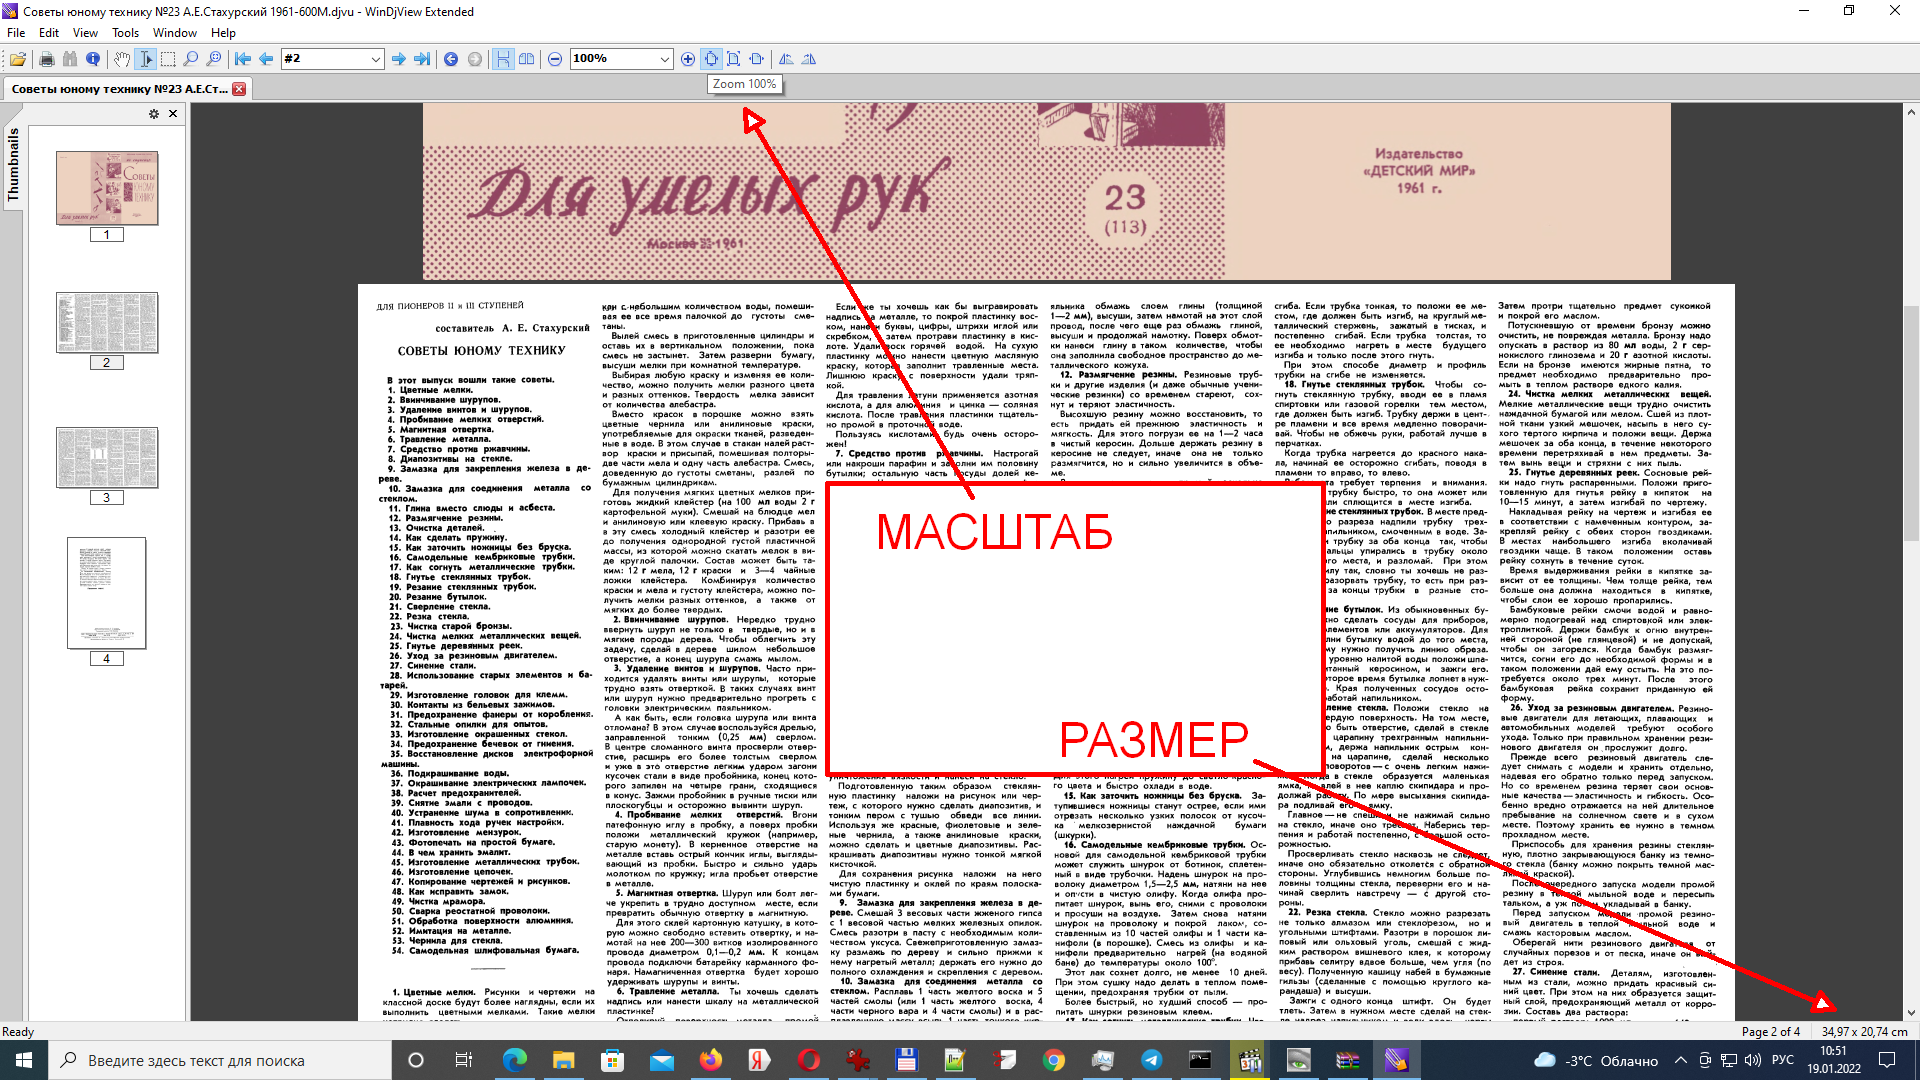Go to the next page arrow

click(399, 59)
